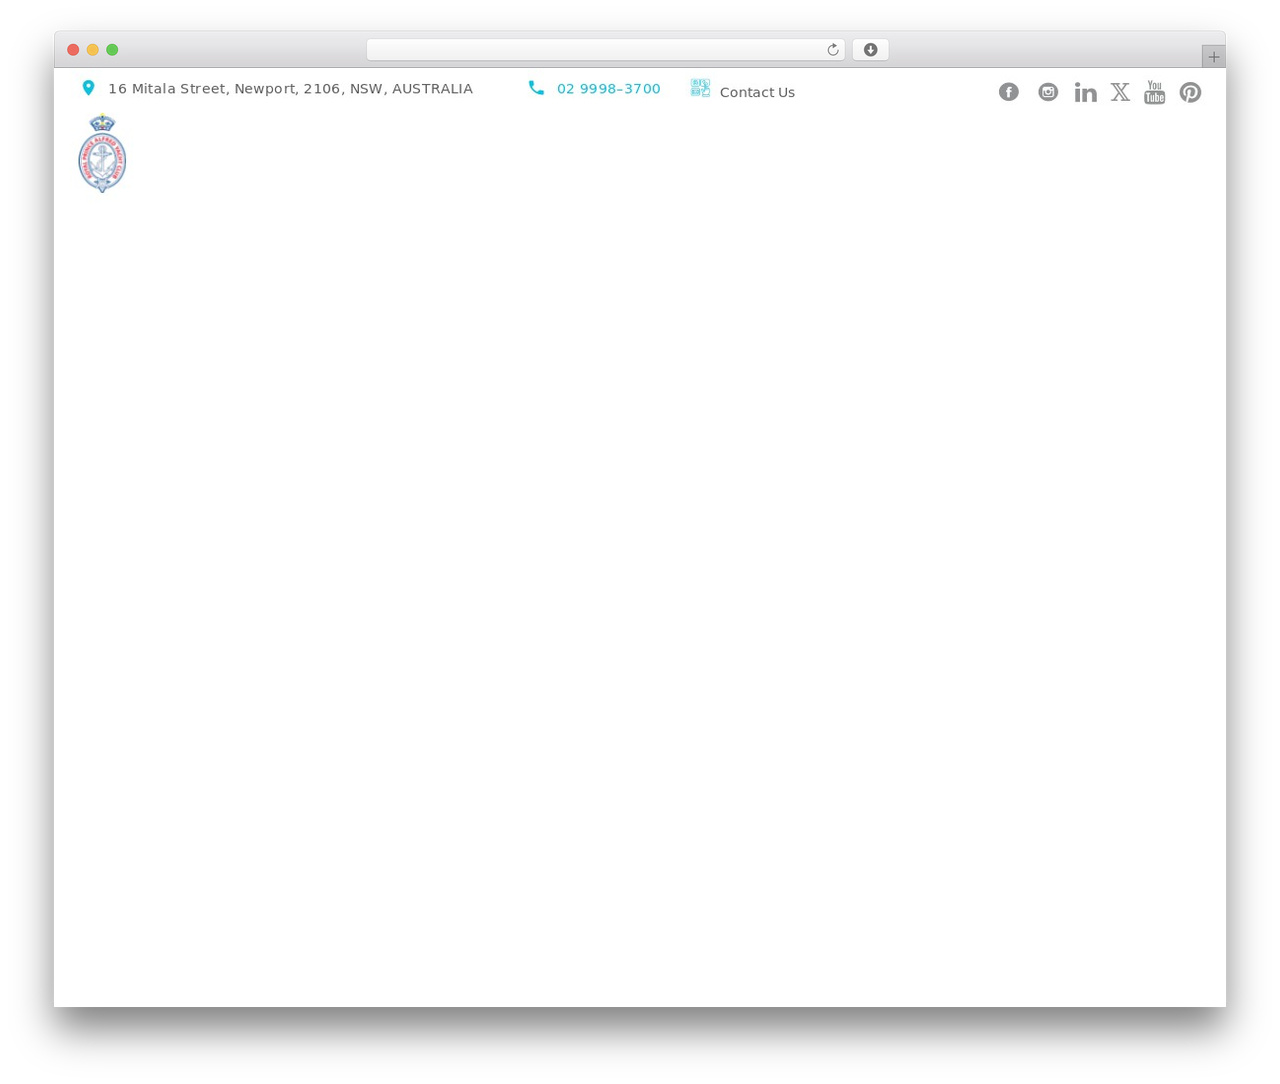Minimize the window with yellow button
This screenshot has height=1084, width=1280.
pyautogui.click(x=92, y=50)
